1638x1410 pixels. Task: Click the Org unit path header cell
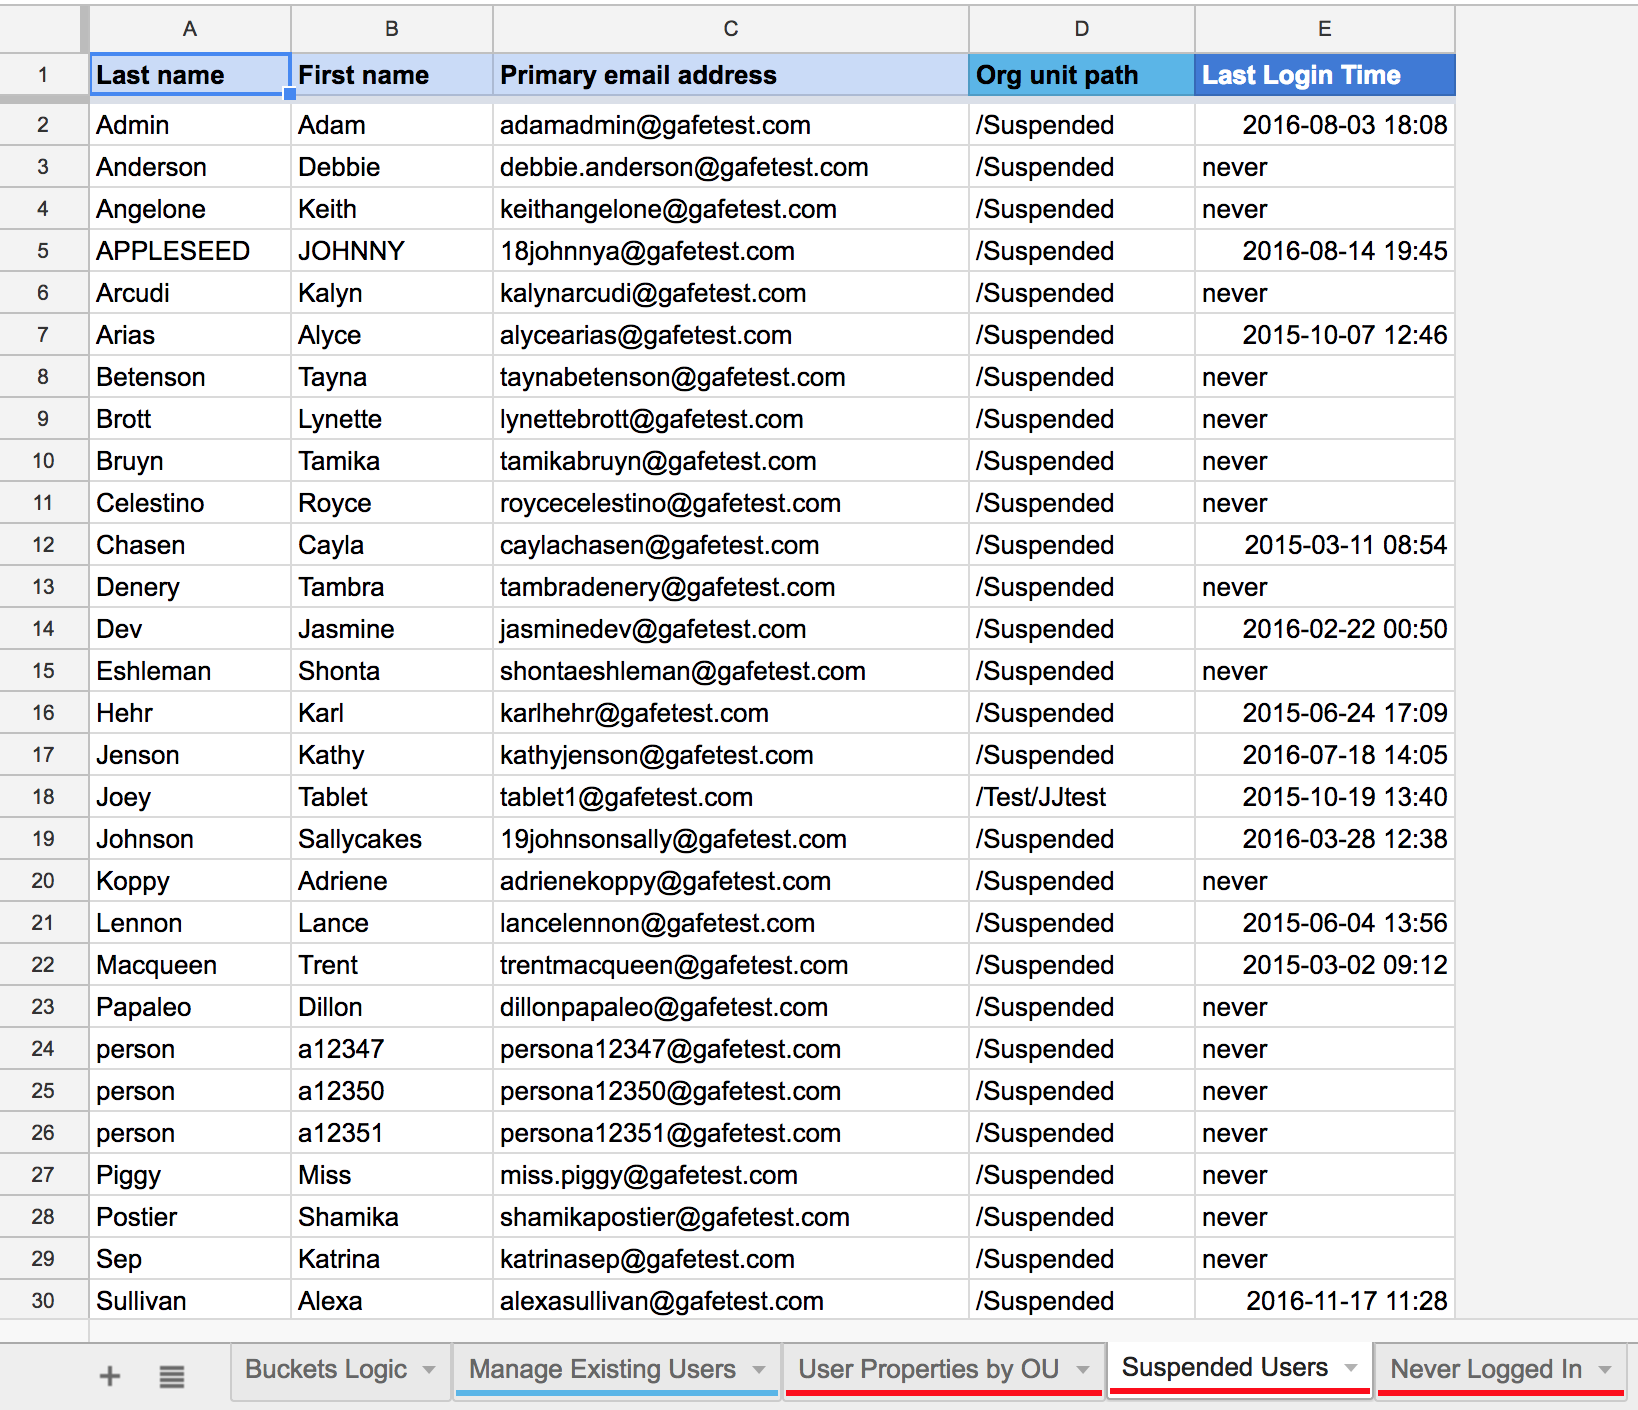[x=1081, y=75]
